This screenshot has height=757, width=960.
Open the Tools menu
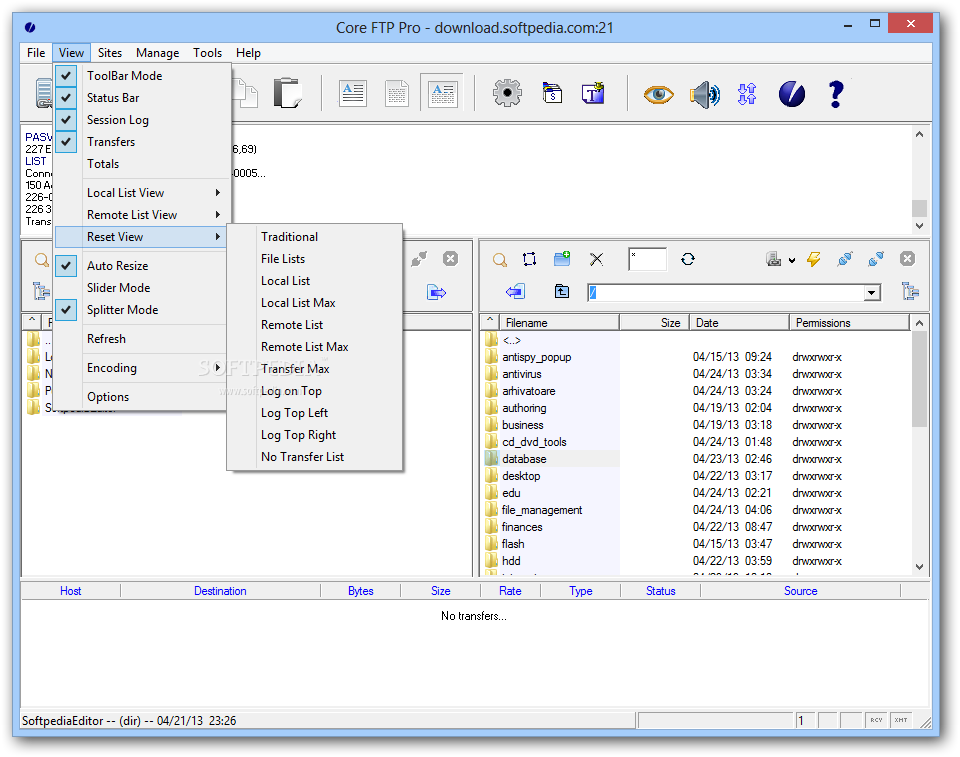pos(208,53)
